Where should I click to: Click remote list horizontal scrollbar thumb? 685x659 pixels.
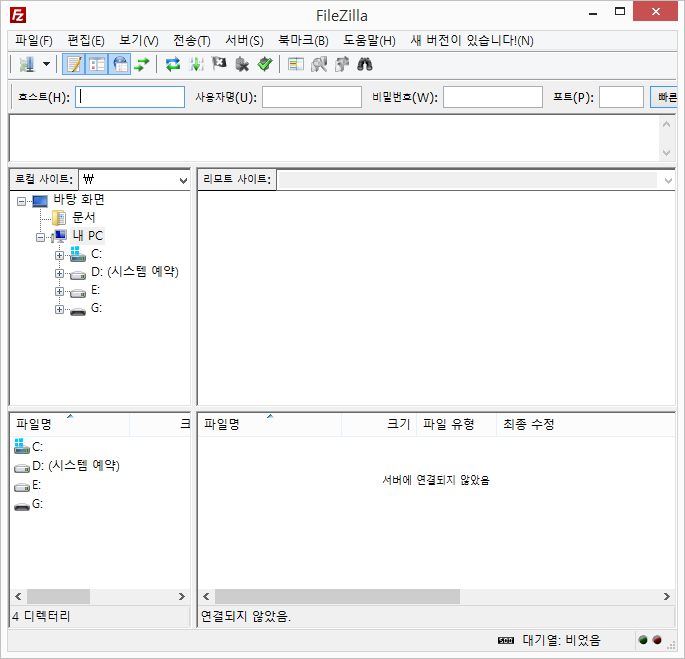pos(337,597)
